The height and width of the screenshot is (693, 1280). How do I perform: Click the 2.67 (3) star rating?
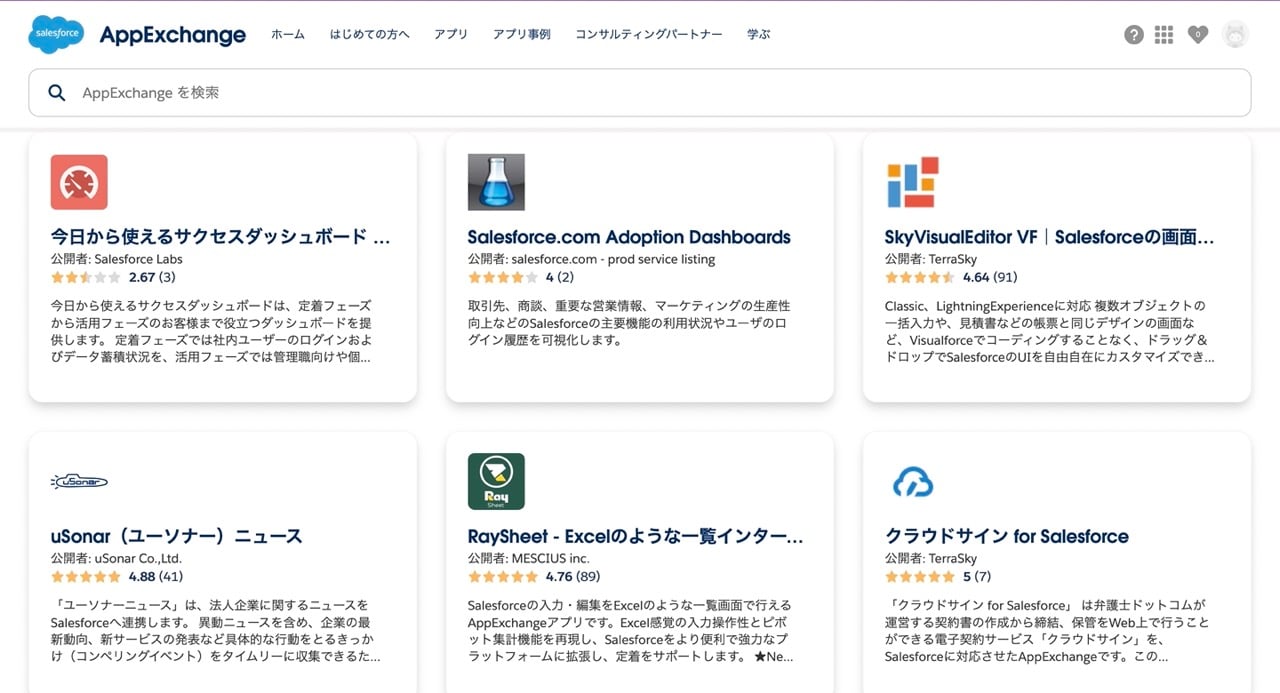click(x=113, y=277)
